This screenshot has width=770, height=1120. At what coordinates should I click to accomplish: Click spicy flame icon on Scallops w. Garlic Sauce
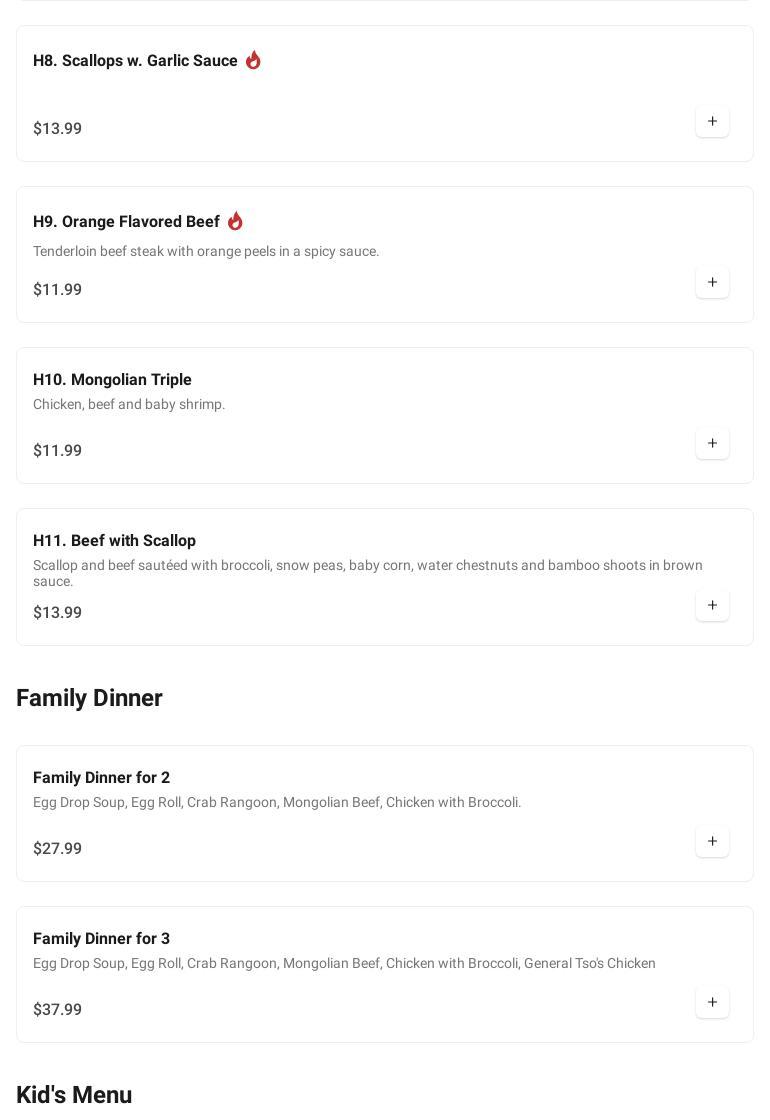tap(253, 60)
